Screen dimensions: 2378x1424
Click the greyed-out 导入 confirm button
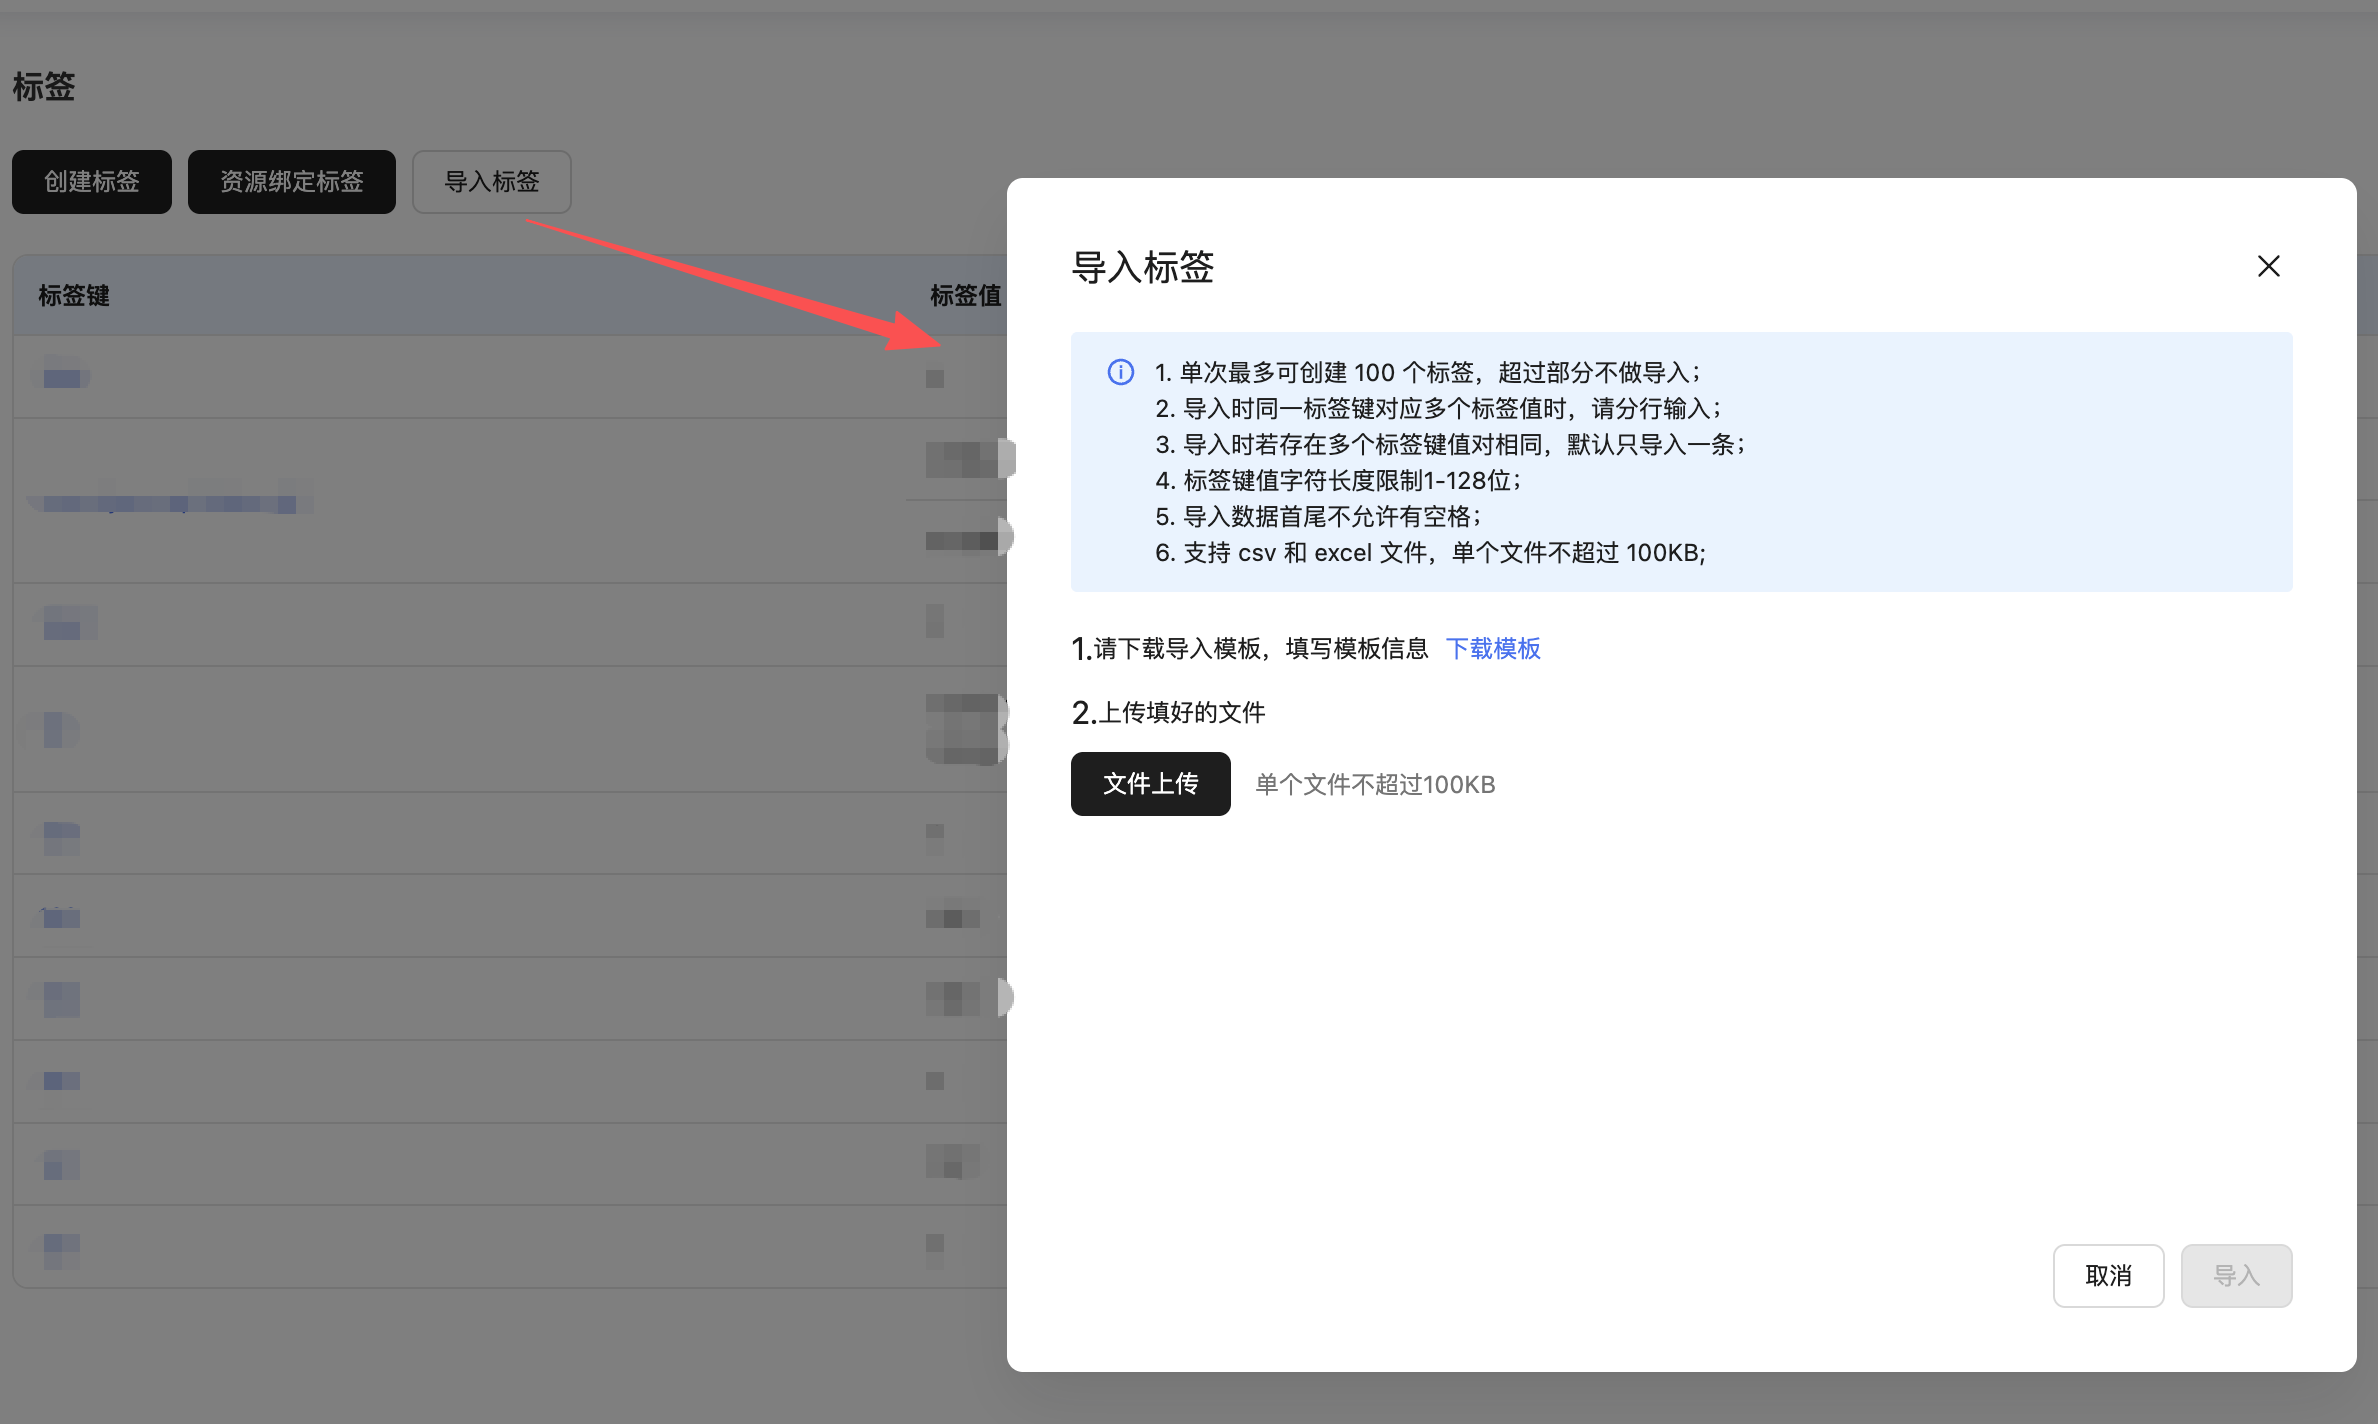pos(2236,1275)
